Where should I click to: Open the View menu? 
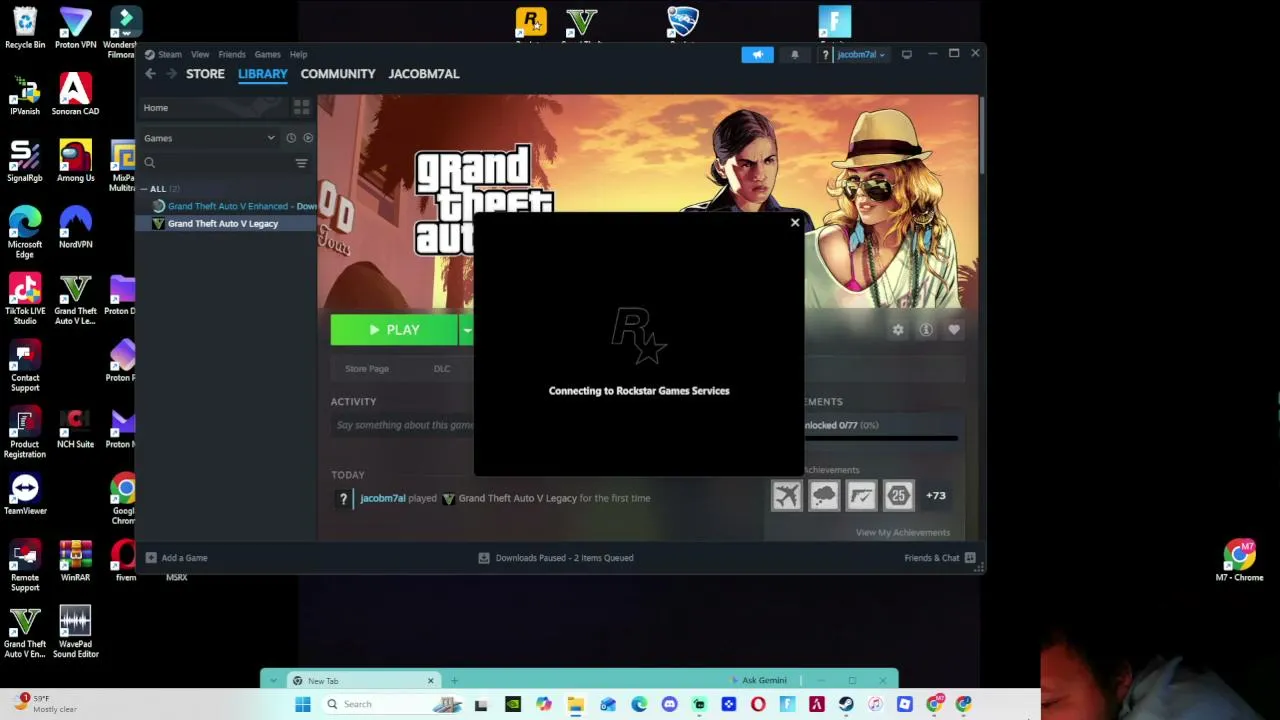(x=200, y=54)
